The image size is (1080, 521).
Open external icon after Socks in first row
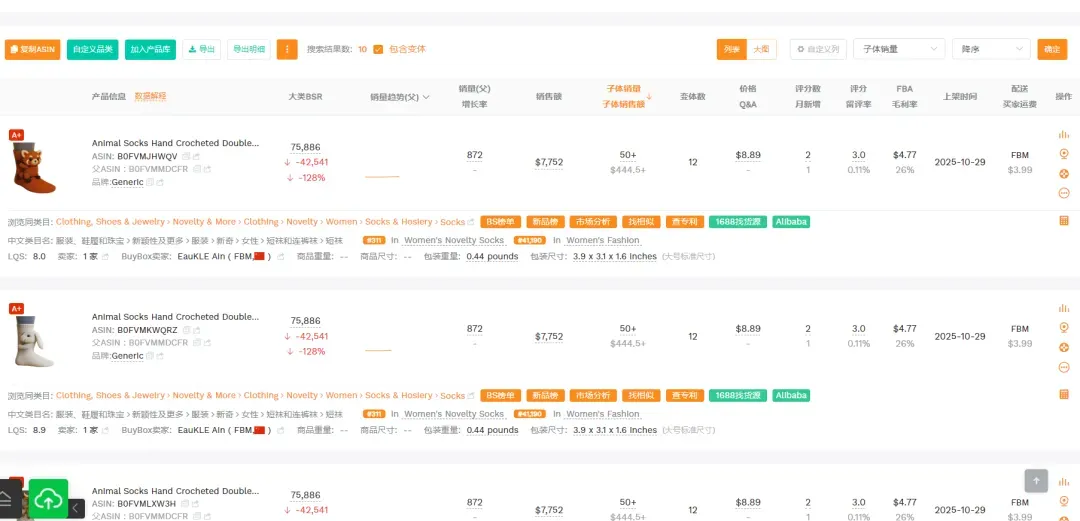pos(471,223)
